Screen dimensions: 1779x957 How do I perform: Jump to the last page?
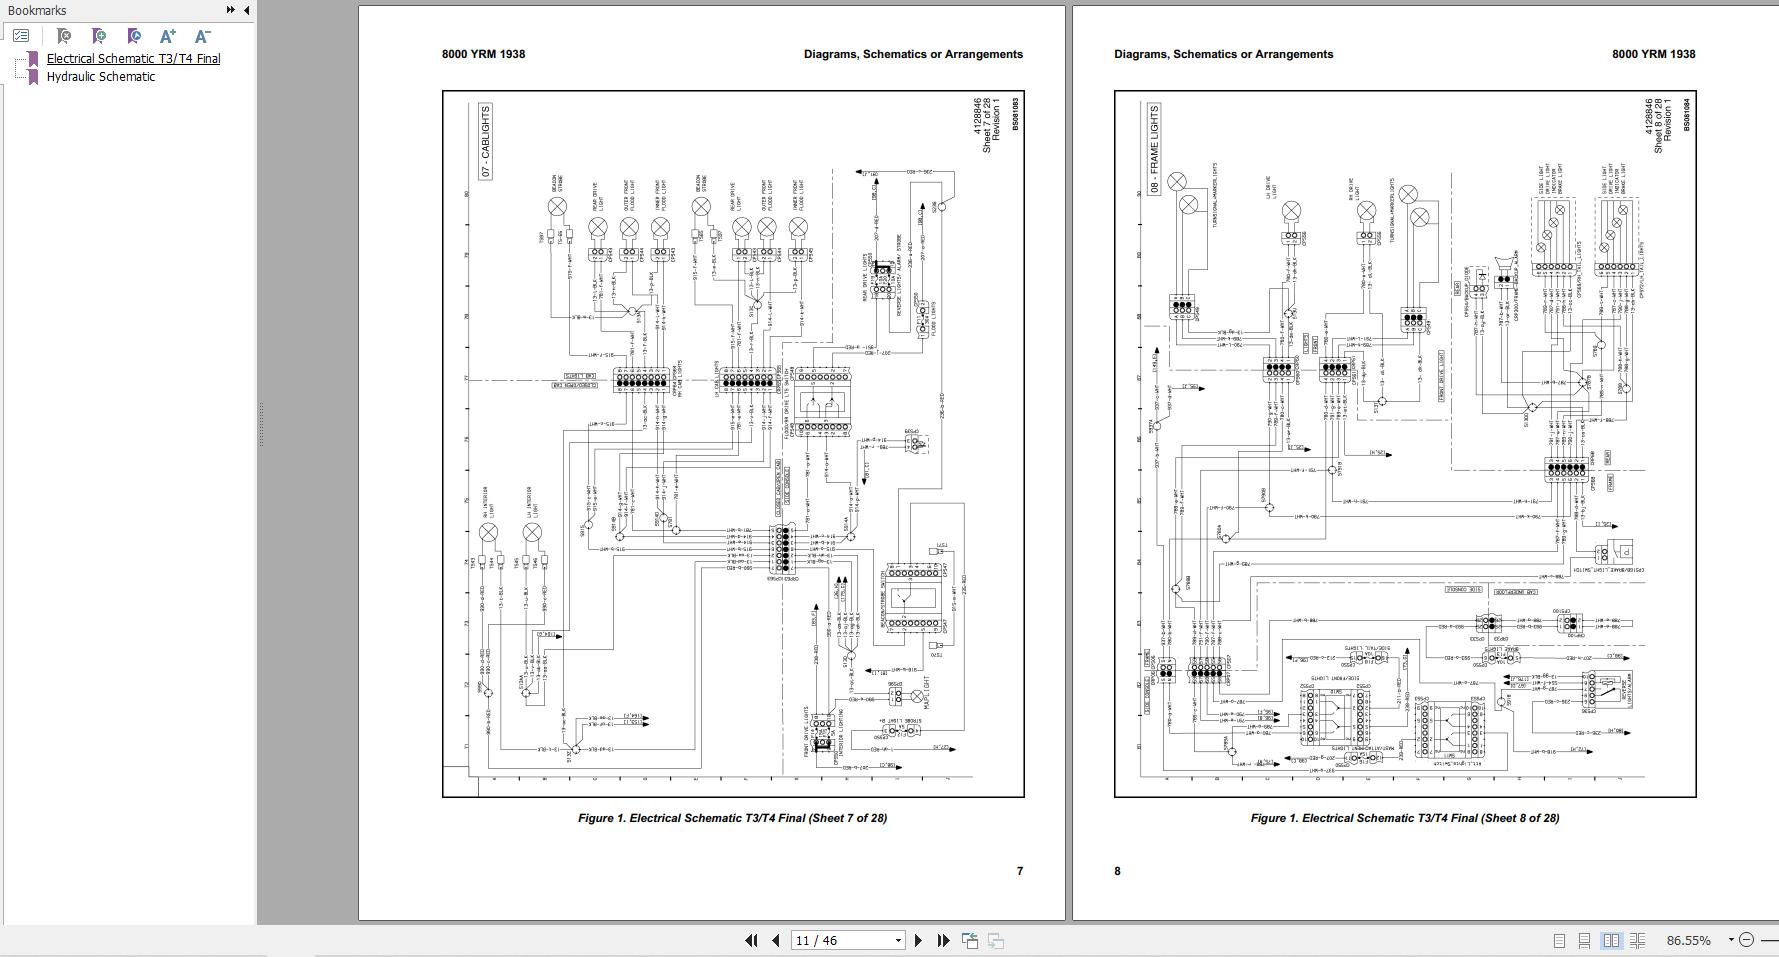tap(942, 940)
